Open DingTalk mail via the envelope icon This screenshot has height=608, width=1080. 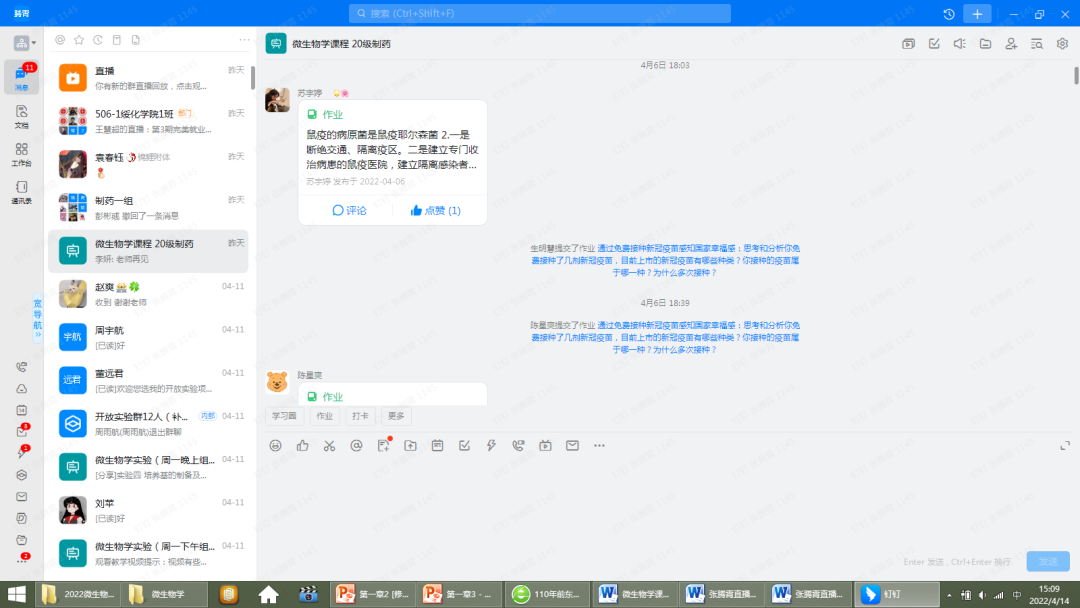[572, 446]
